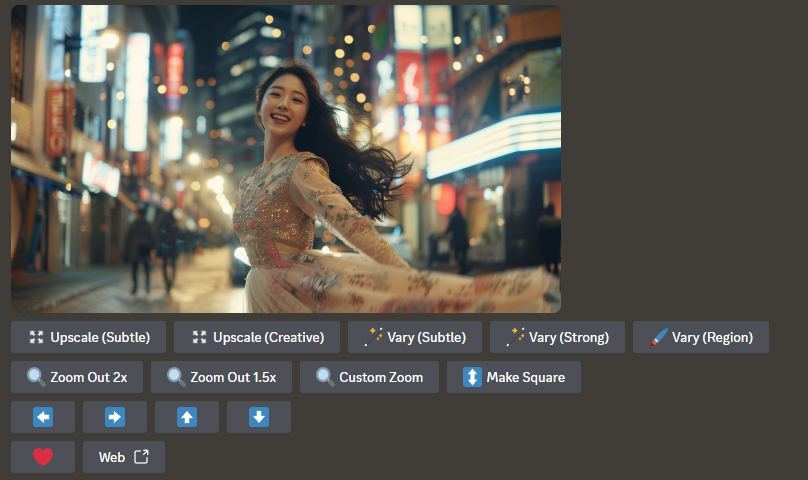This screenshot has width=808, height=480.
Task: Click the Upscale (Creative) button
Action: click(257, 337)
